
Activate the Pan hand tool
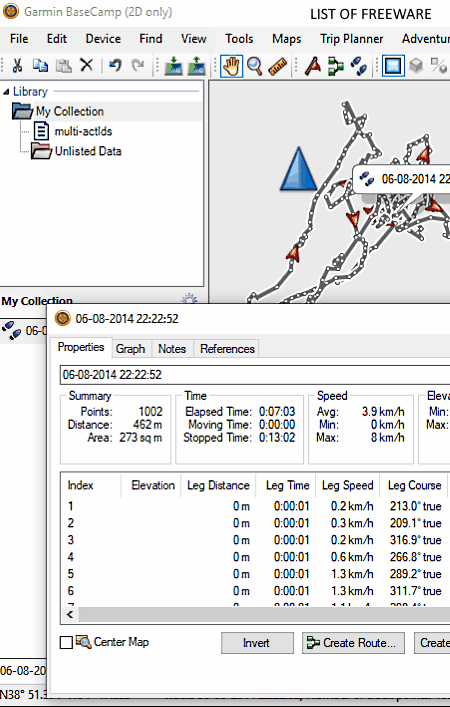click(x=231, y=66)
